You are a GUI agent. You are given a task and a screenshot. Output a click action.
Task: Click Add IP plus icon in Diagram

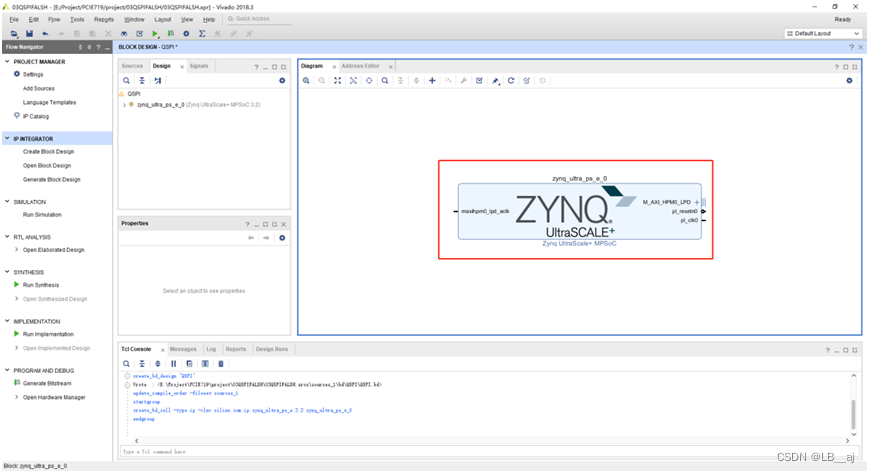pyautogui.click(x=432, y=80)
